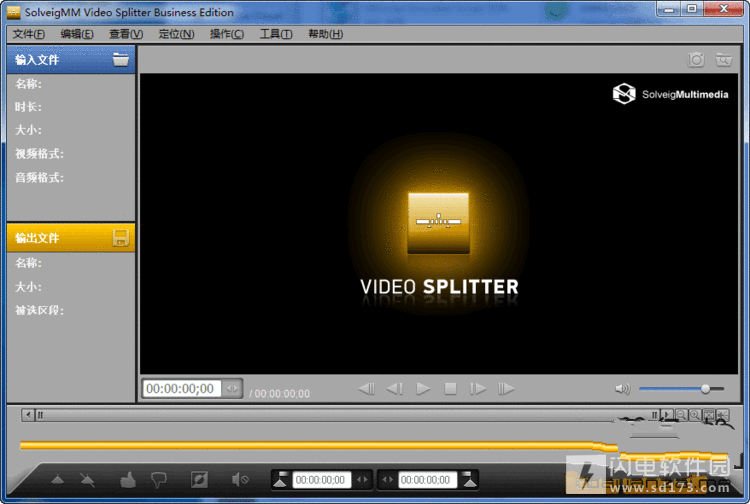Click the set-start-marker flag icon
The image size is (750, 504).
[280, 480]
